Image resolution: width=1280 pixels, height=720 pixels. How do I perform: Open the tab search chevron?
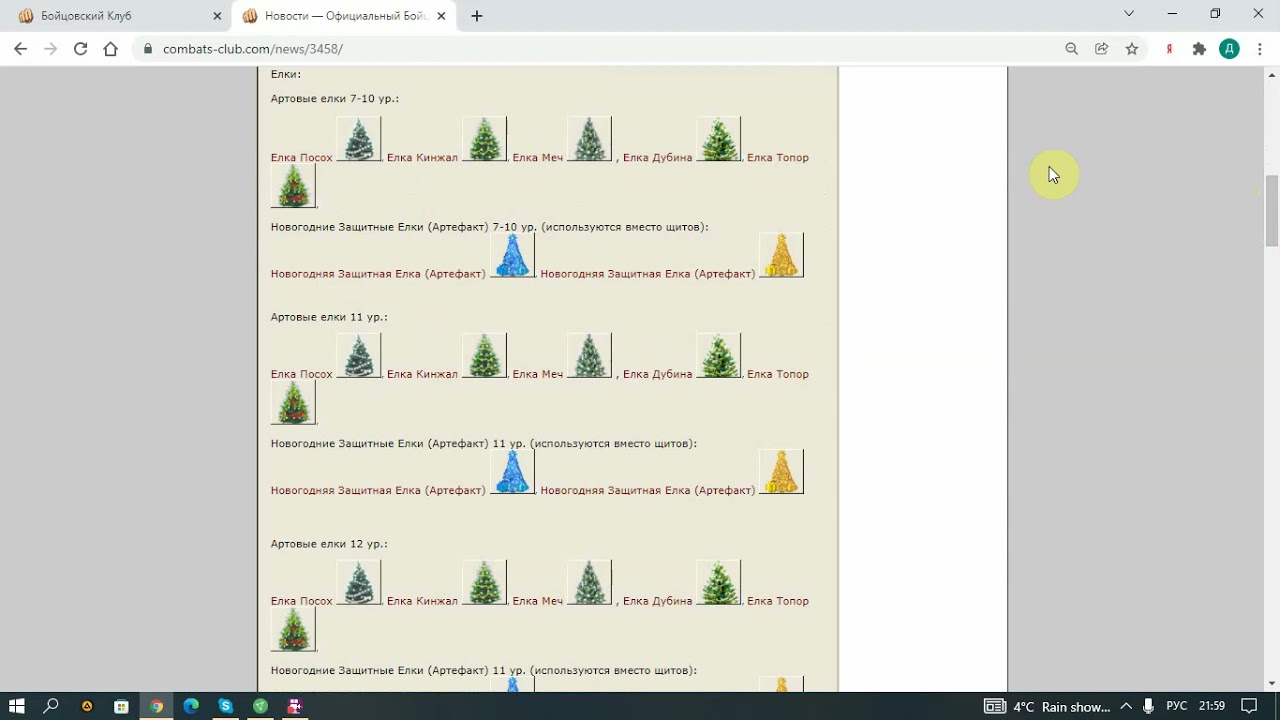pyautogui.click(x=1129, y=14)
